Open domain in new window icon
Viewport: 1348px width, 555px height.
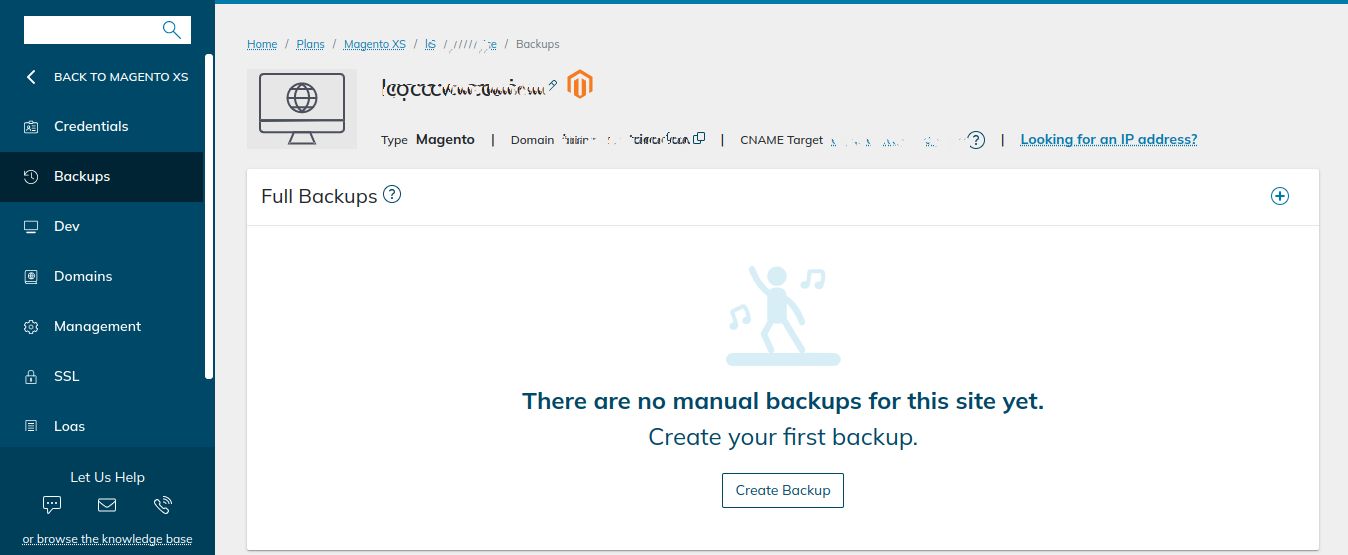700,138
